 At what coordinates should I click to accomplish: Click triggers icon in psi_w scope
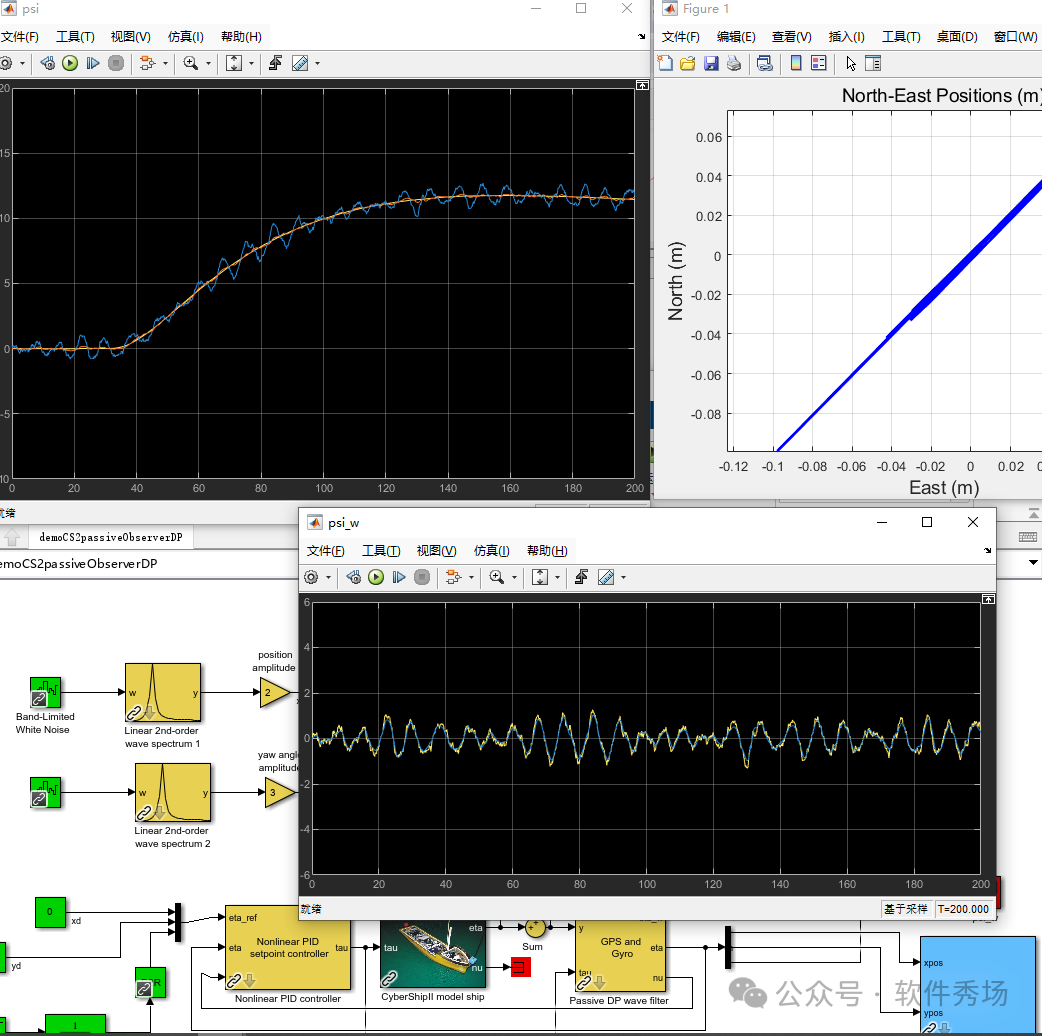tap(581, 577)
